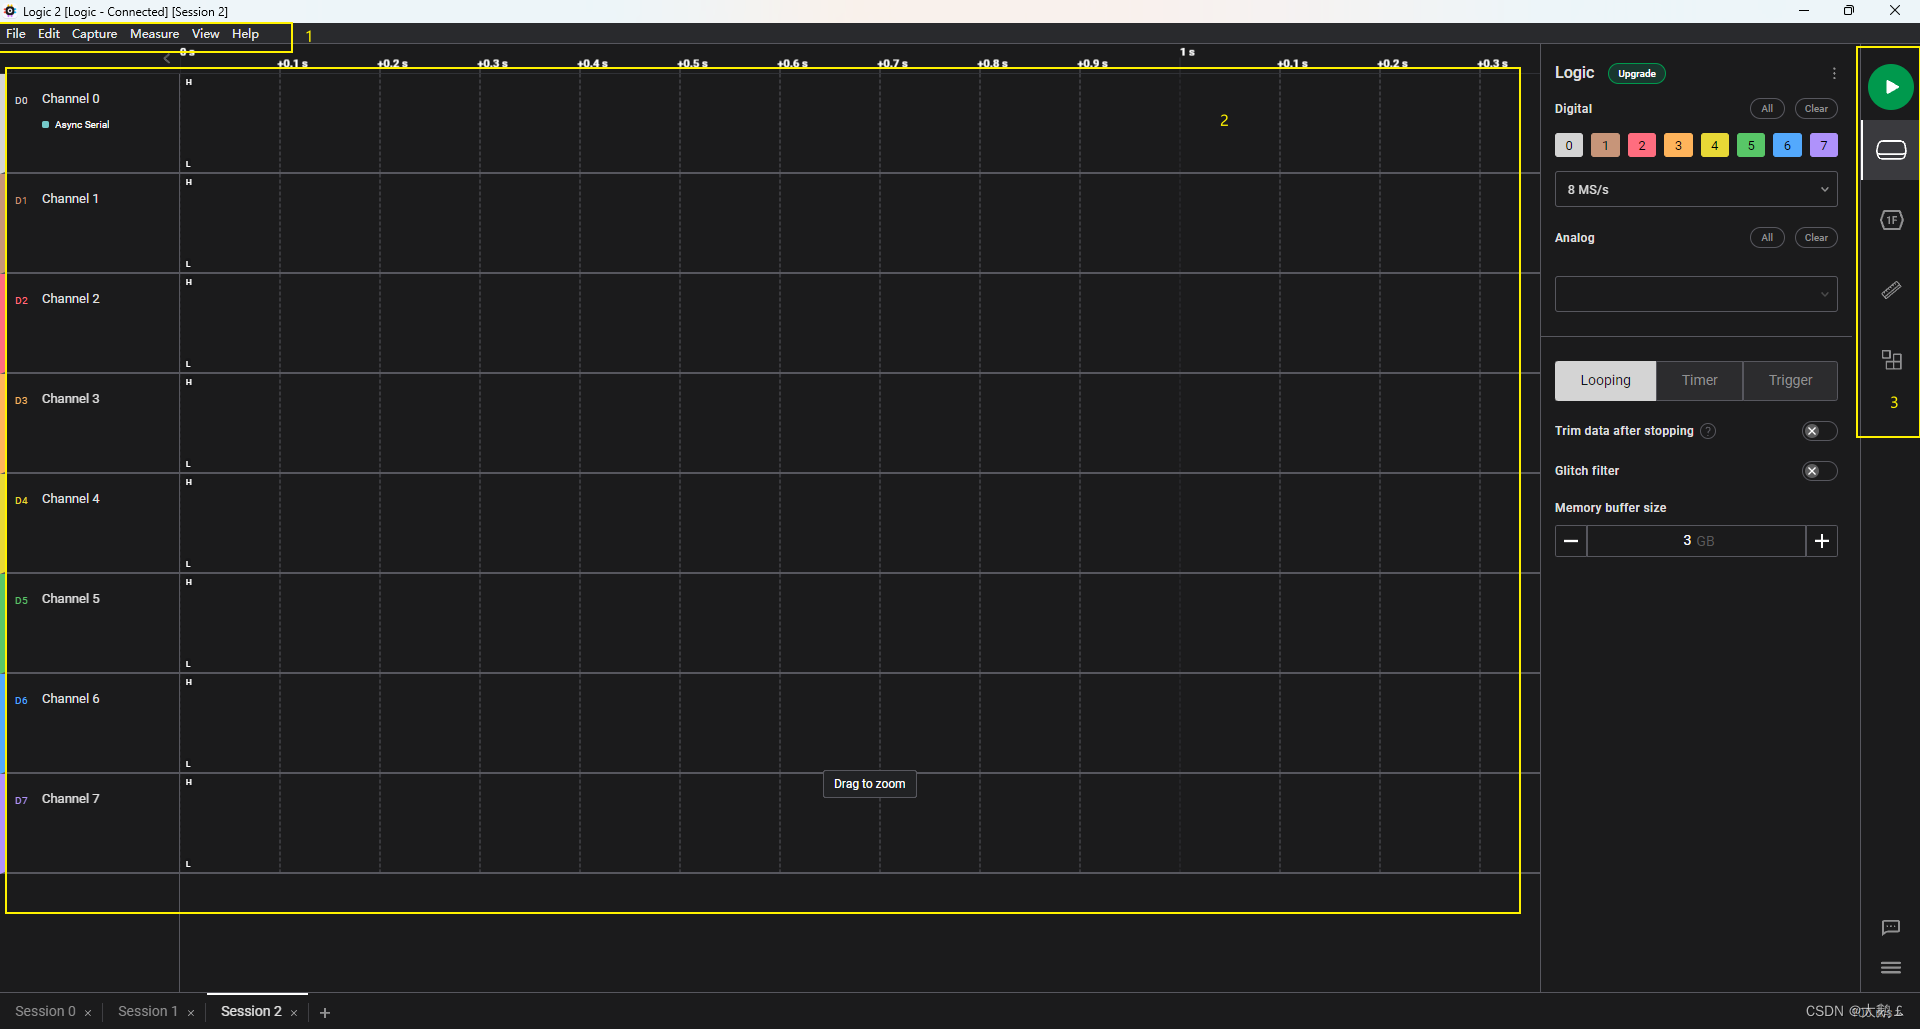Click the help icon beside Trim data
This screenshot has width=1920, height=1029.
[1708, 431]
